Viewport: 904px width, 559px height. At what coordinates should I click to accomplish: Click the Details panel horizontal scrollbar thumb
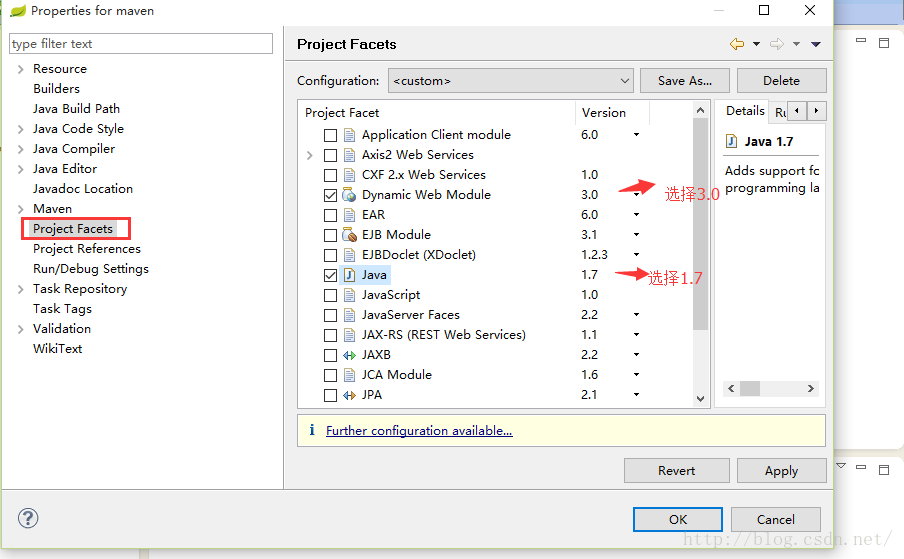click(749, 388)
